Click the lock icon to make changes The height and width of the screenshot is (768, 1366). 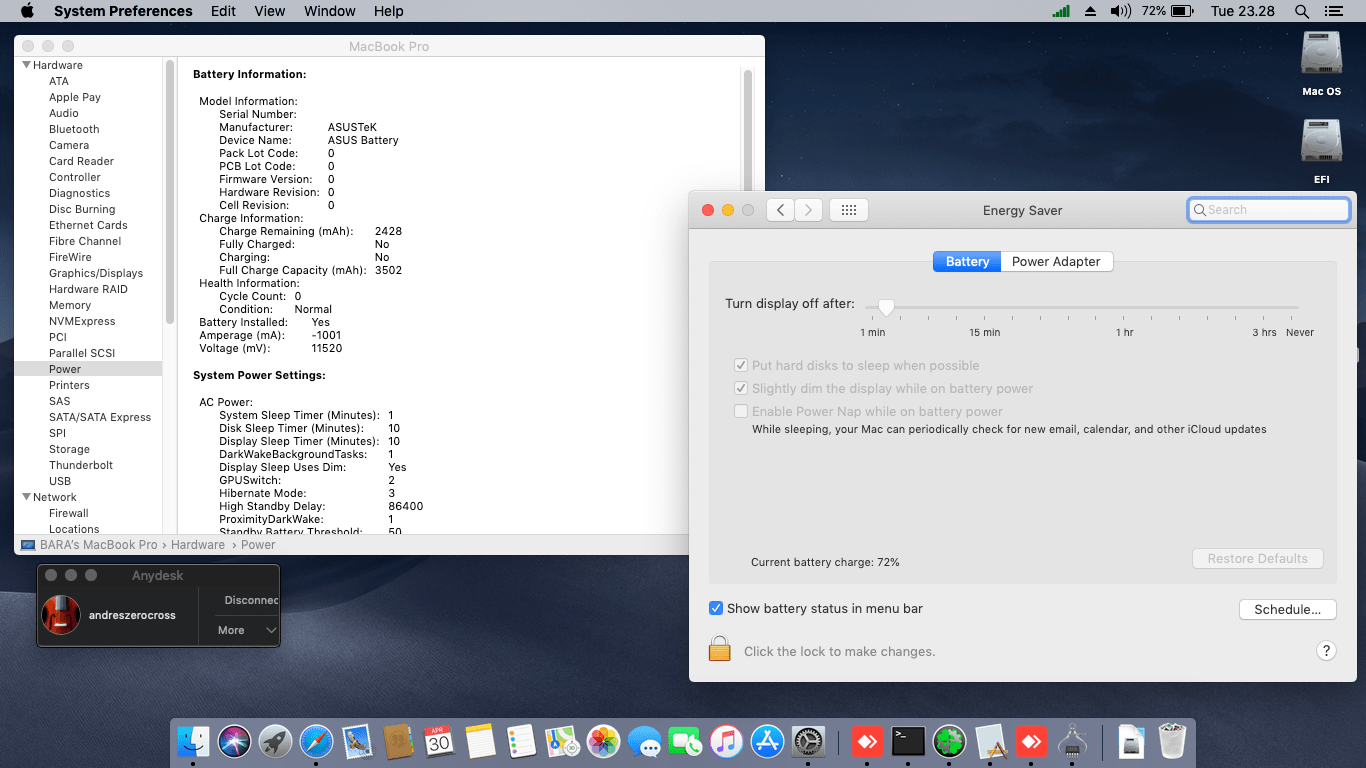tap(719, 649)
